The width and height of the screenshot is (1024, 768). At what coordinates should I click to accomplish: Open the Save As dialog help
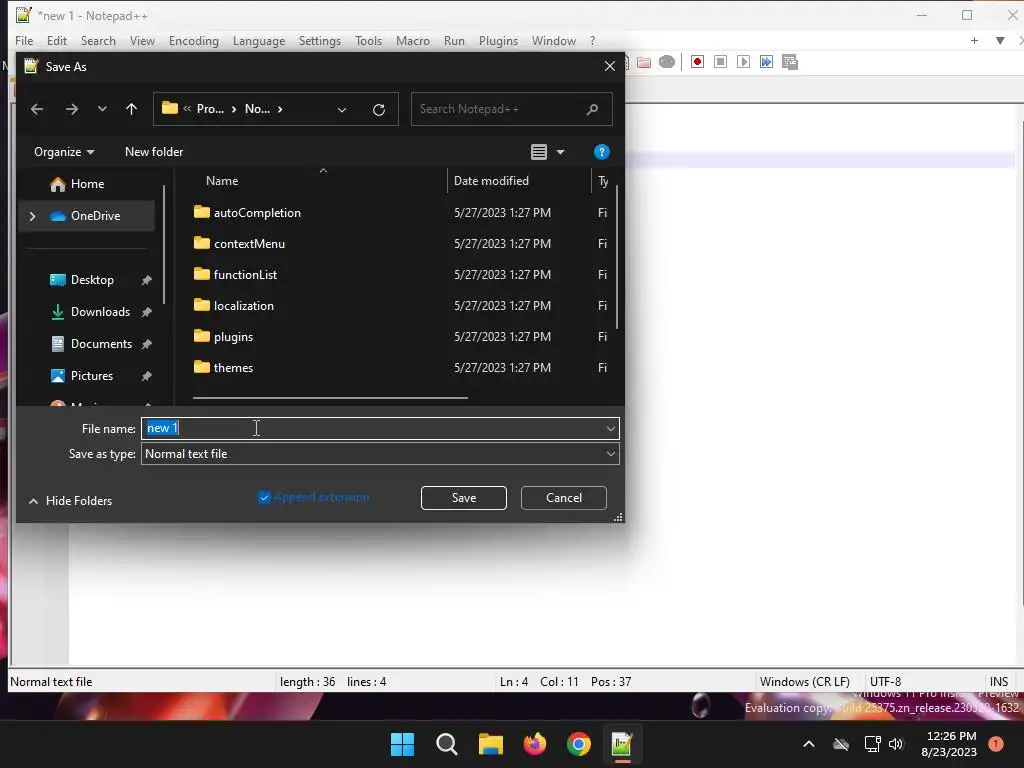pyautogui.click(x=601, y=152)
